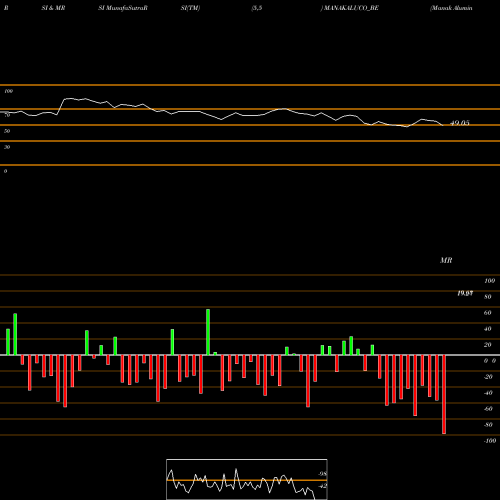Screen dimensions: 500x500
Task: Click the MR axis label -100
Action: (x=490, y=441)
